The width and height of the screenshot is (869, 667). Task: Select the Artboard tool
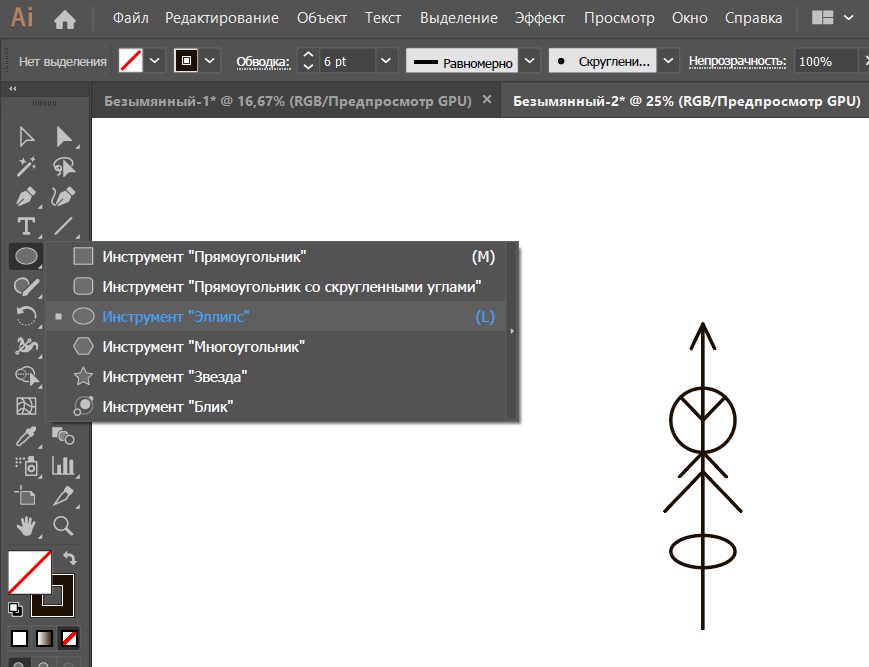[25, 496]
